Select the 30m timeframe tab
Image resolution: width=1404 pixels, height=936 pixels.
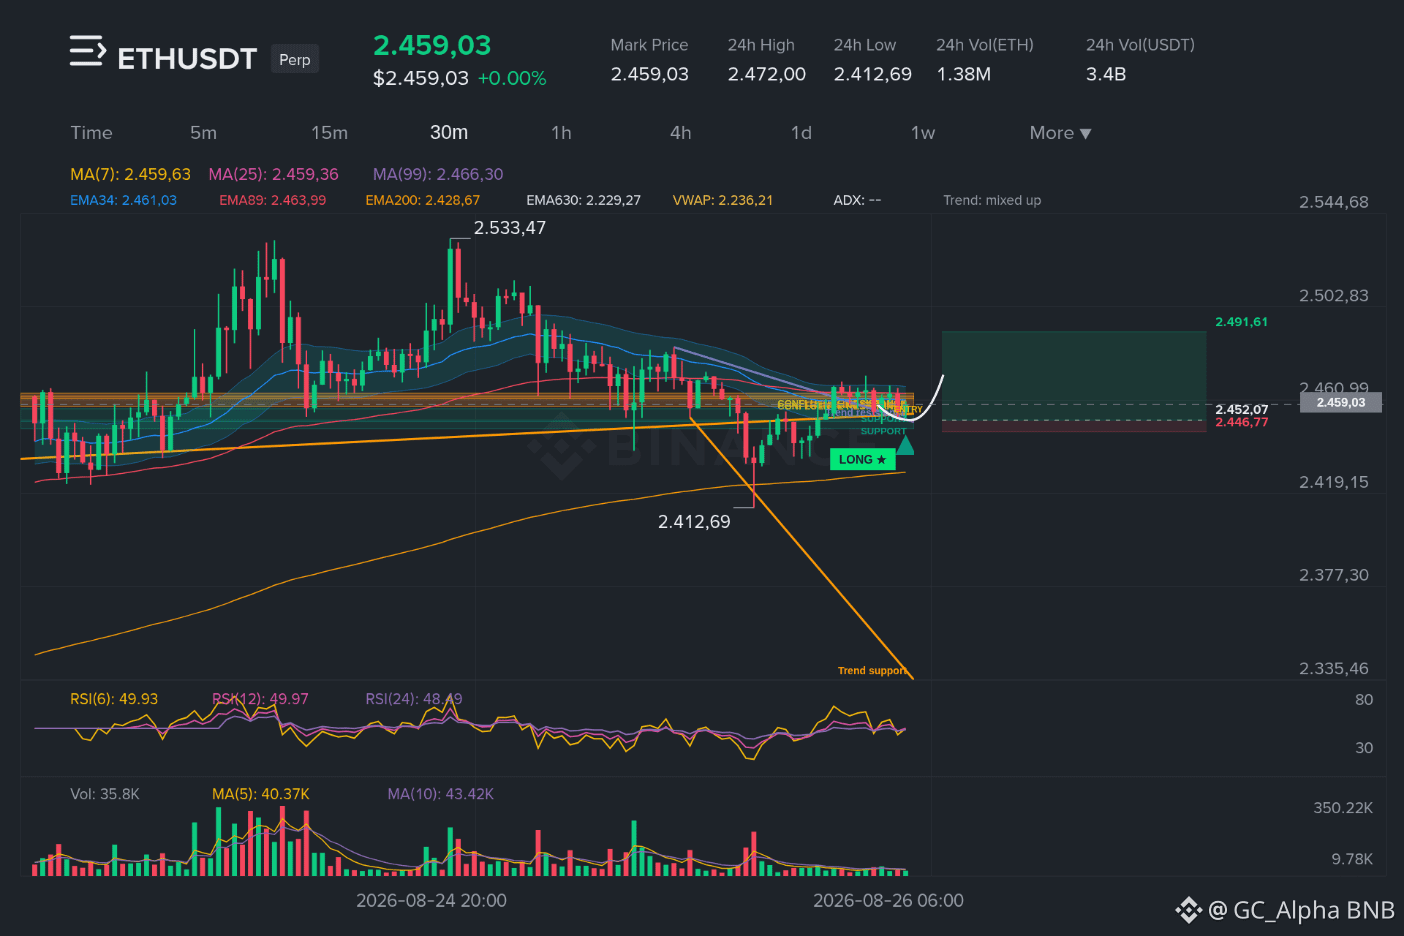tap(449, 133)
